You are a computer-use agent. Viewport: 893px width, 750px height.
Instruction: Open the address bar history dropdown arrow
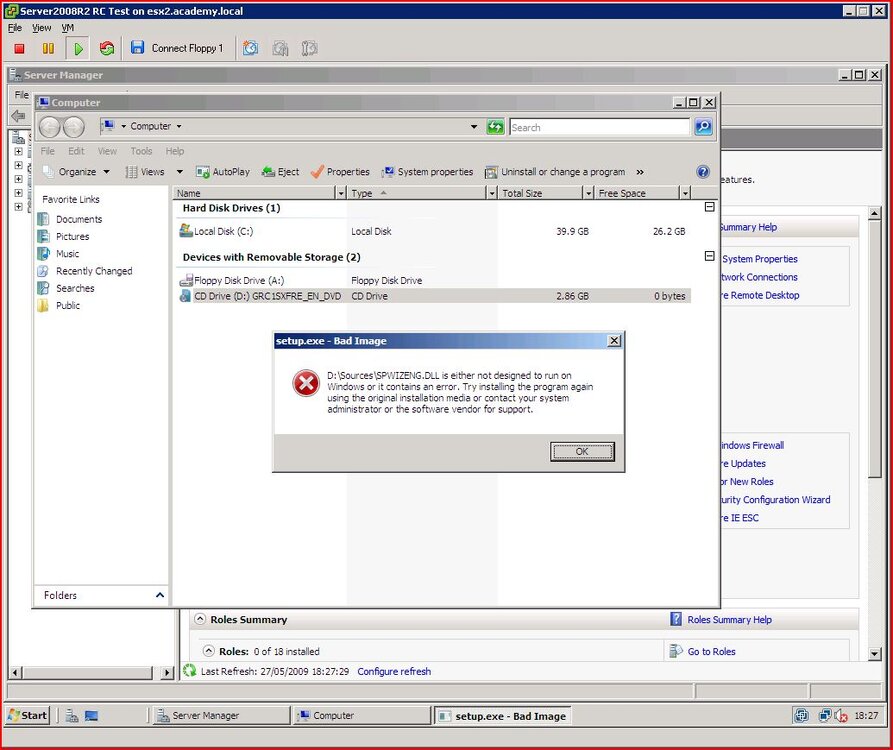[x=474, y=126]
